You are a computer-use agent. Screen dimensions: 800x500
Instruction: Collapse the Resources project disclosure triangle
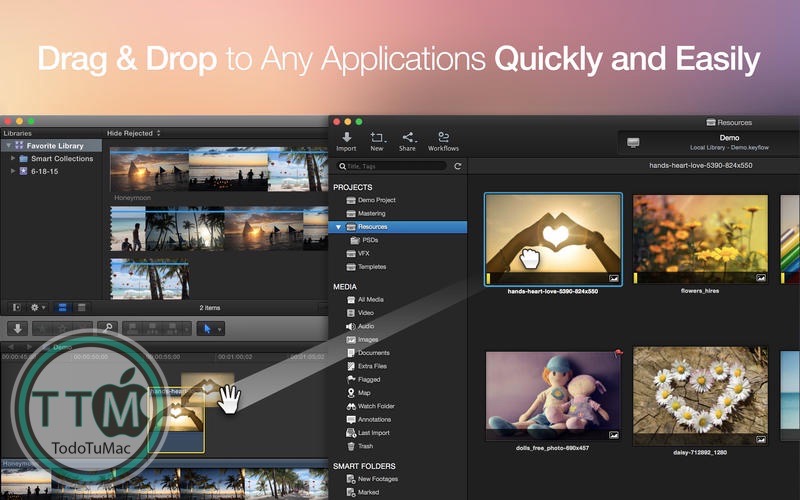[x=338, y=227]
